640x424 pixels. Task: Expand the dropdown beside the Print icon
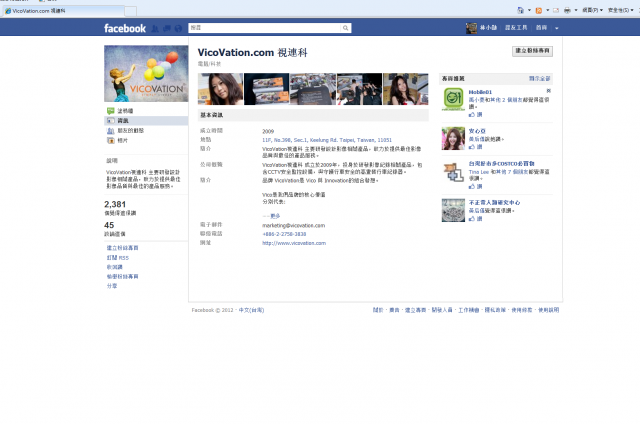[576, 10]
